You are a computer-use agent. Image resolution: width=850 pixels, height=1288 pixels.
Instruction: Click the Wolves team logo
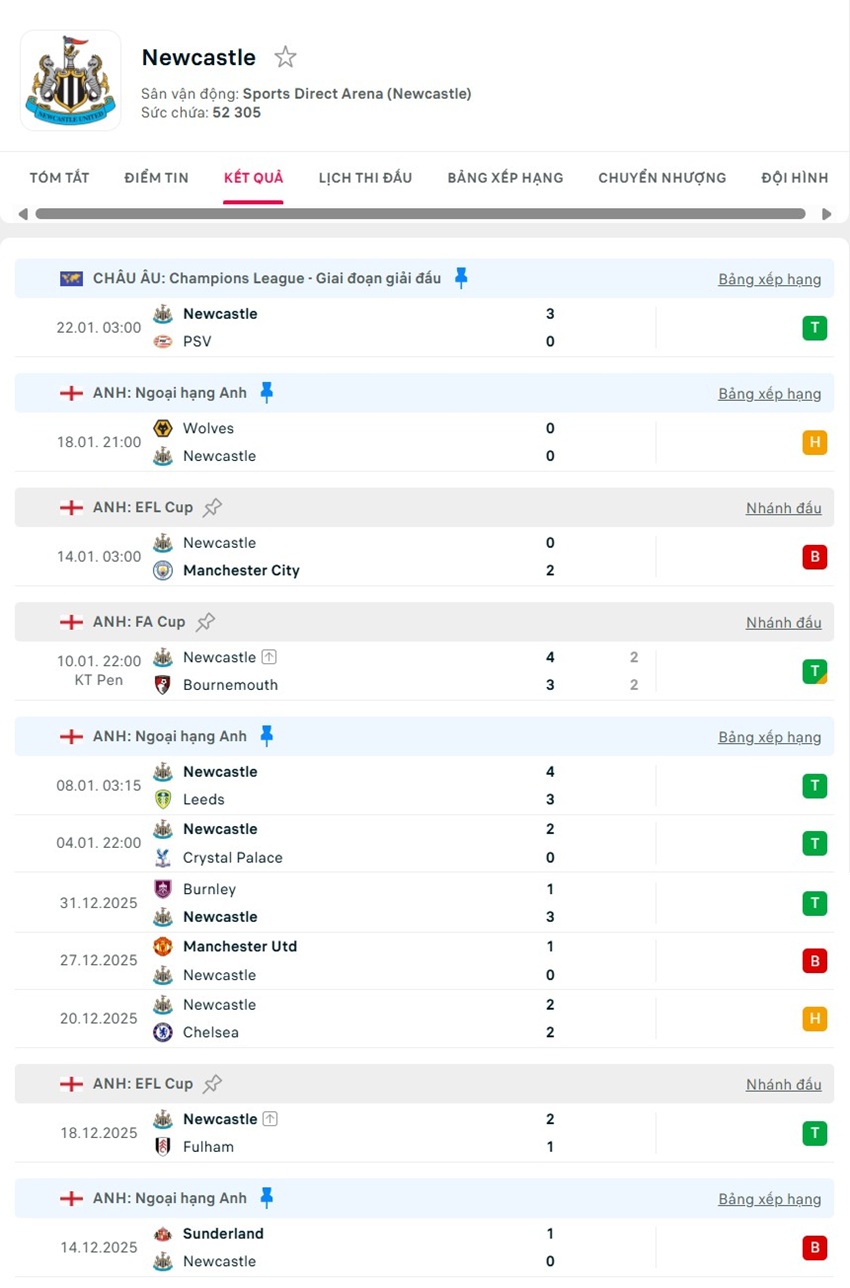pyautogui.click(x=163, y=428)
